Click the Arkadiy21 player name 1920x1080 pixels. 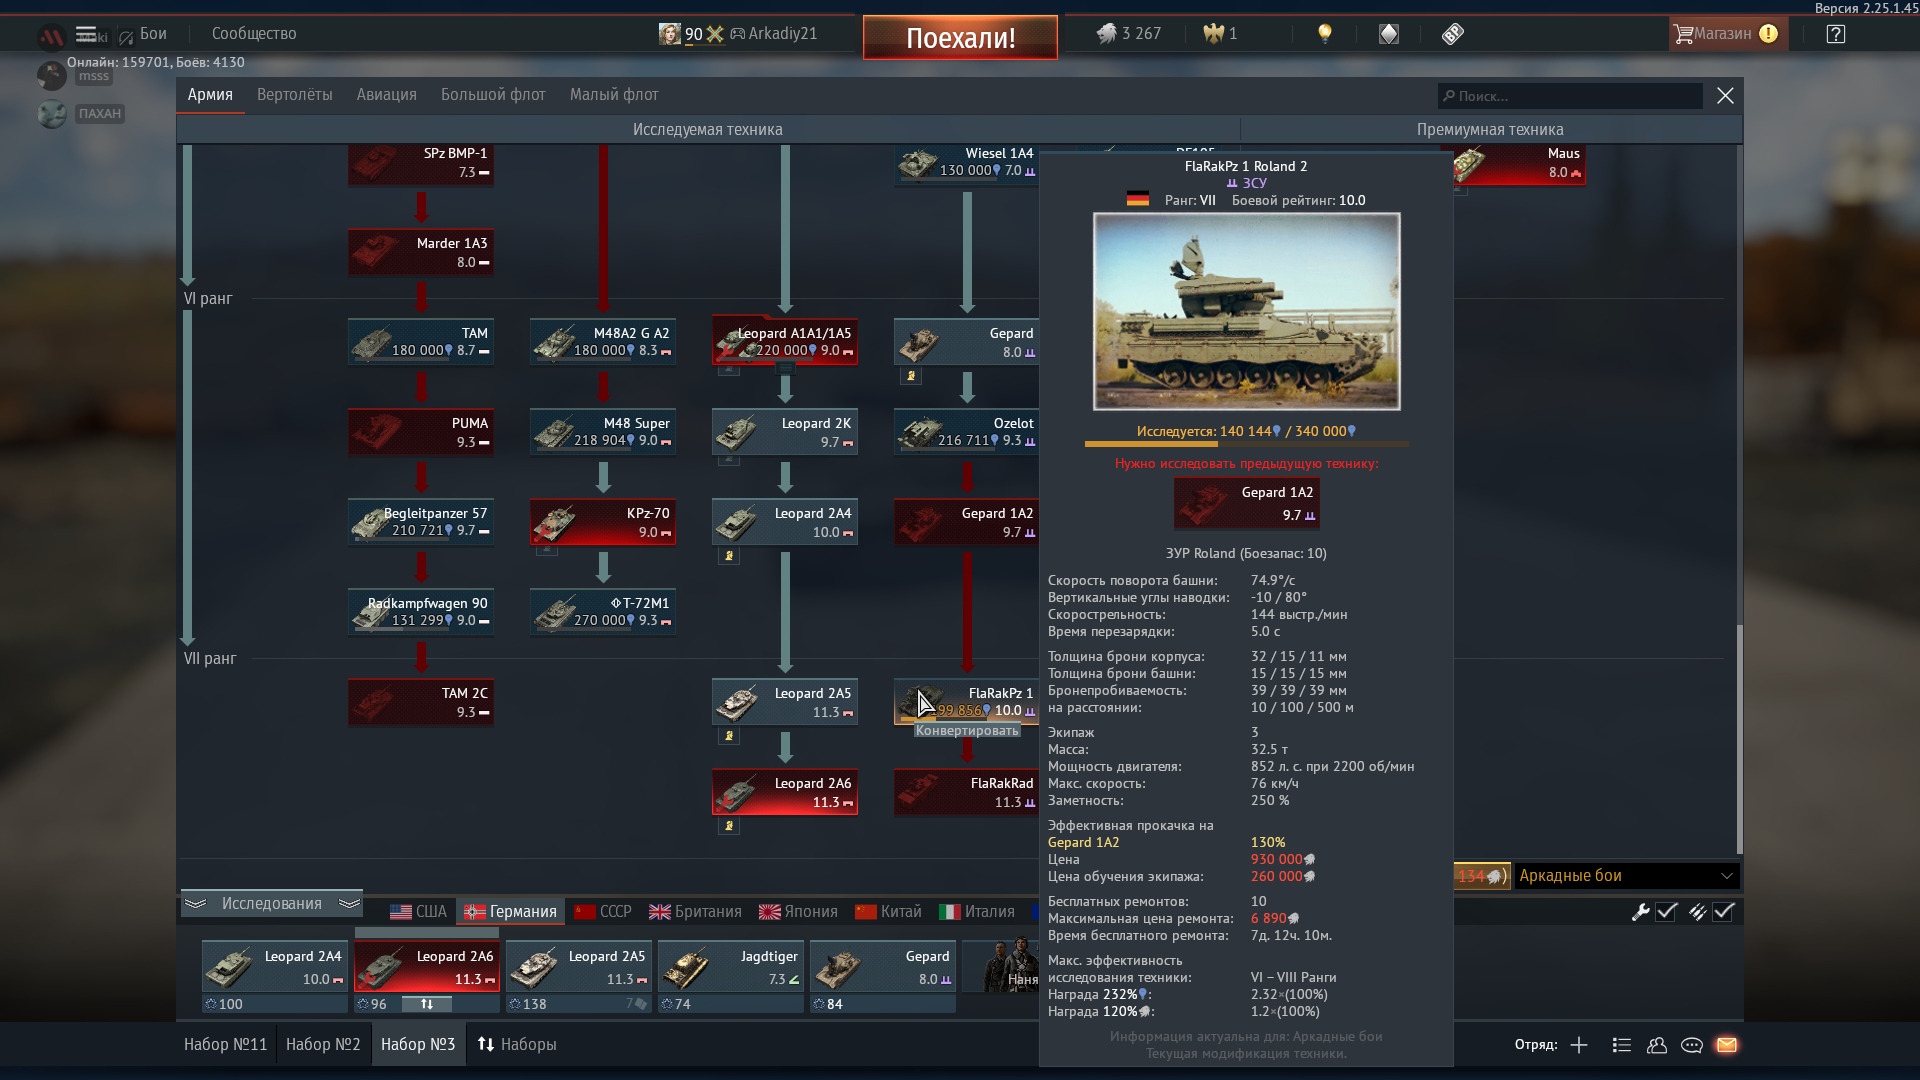(782, 34)
